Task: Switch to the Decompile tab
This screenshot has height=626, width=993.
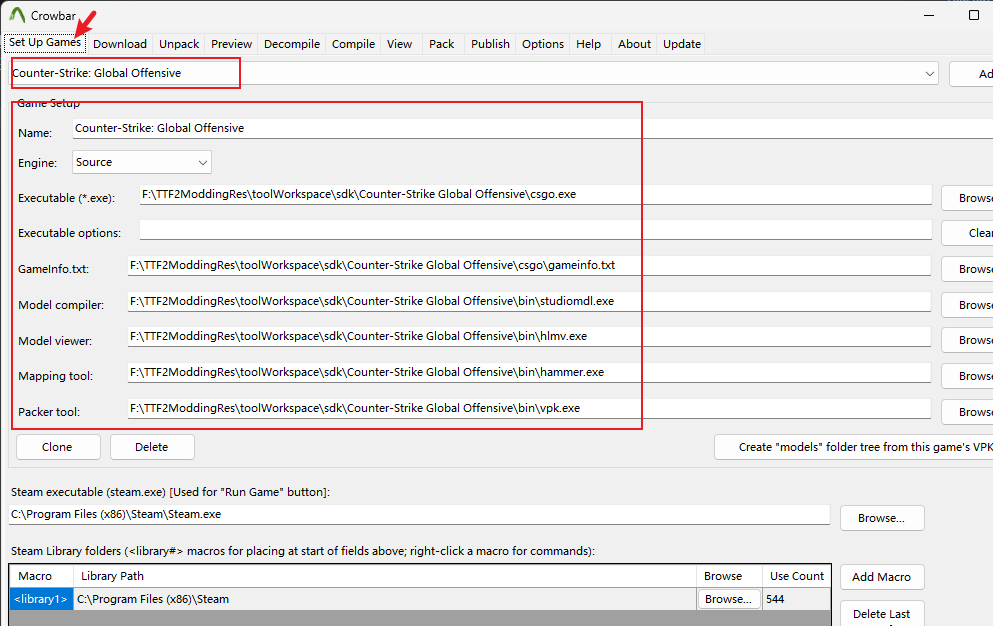Action: (x=291, y=44)
